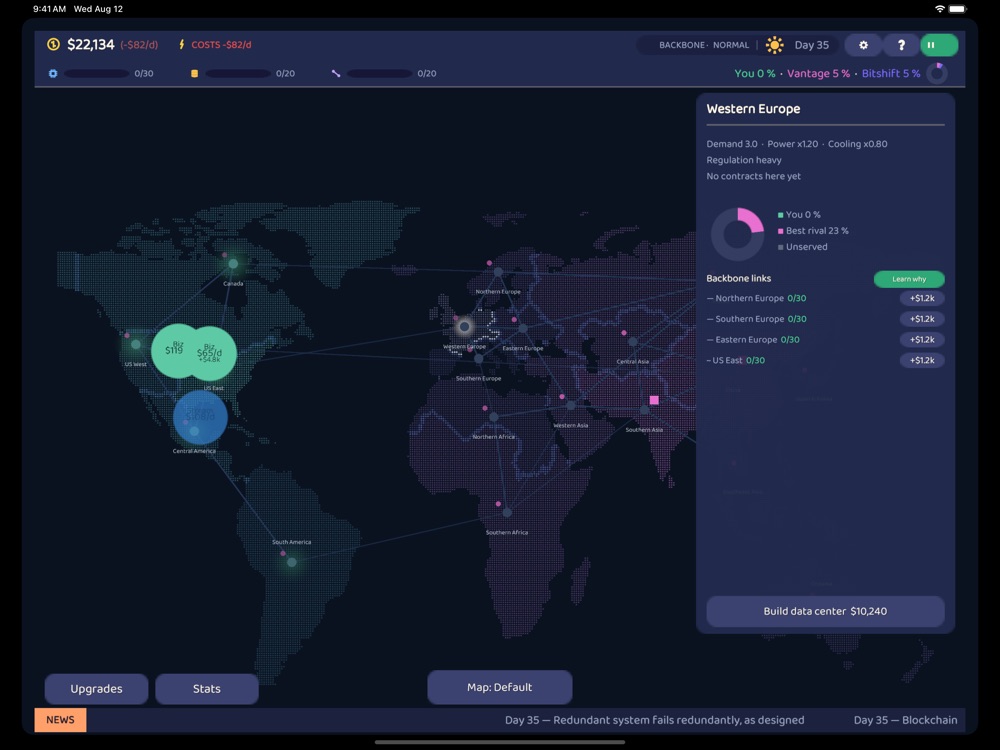Image resolution: width=1000 pixels, height=750 pixels.
Task: Select the Western Asia node
Action: pos(571,406)
